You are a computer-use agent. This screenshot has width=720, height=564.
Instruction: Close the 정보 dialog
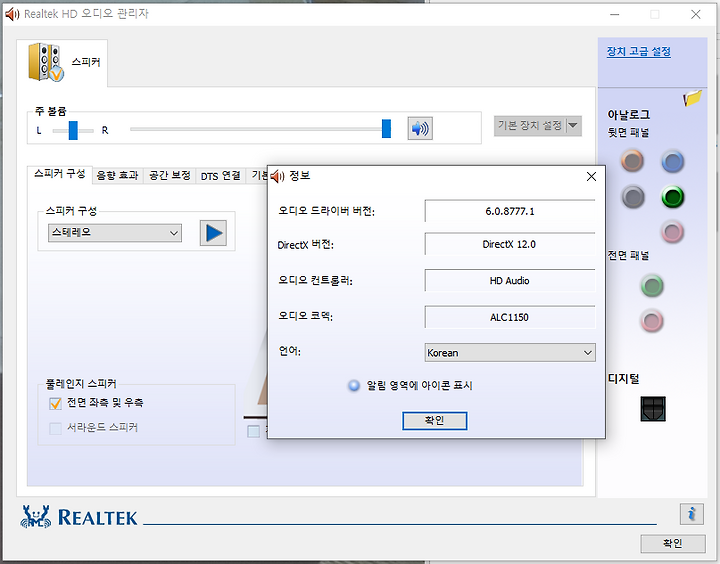click(591, 176)
